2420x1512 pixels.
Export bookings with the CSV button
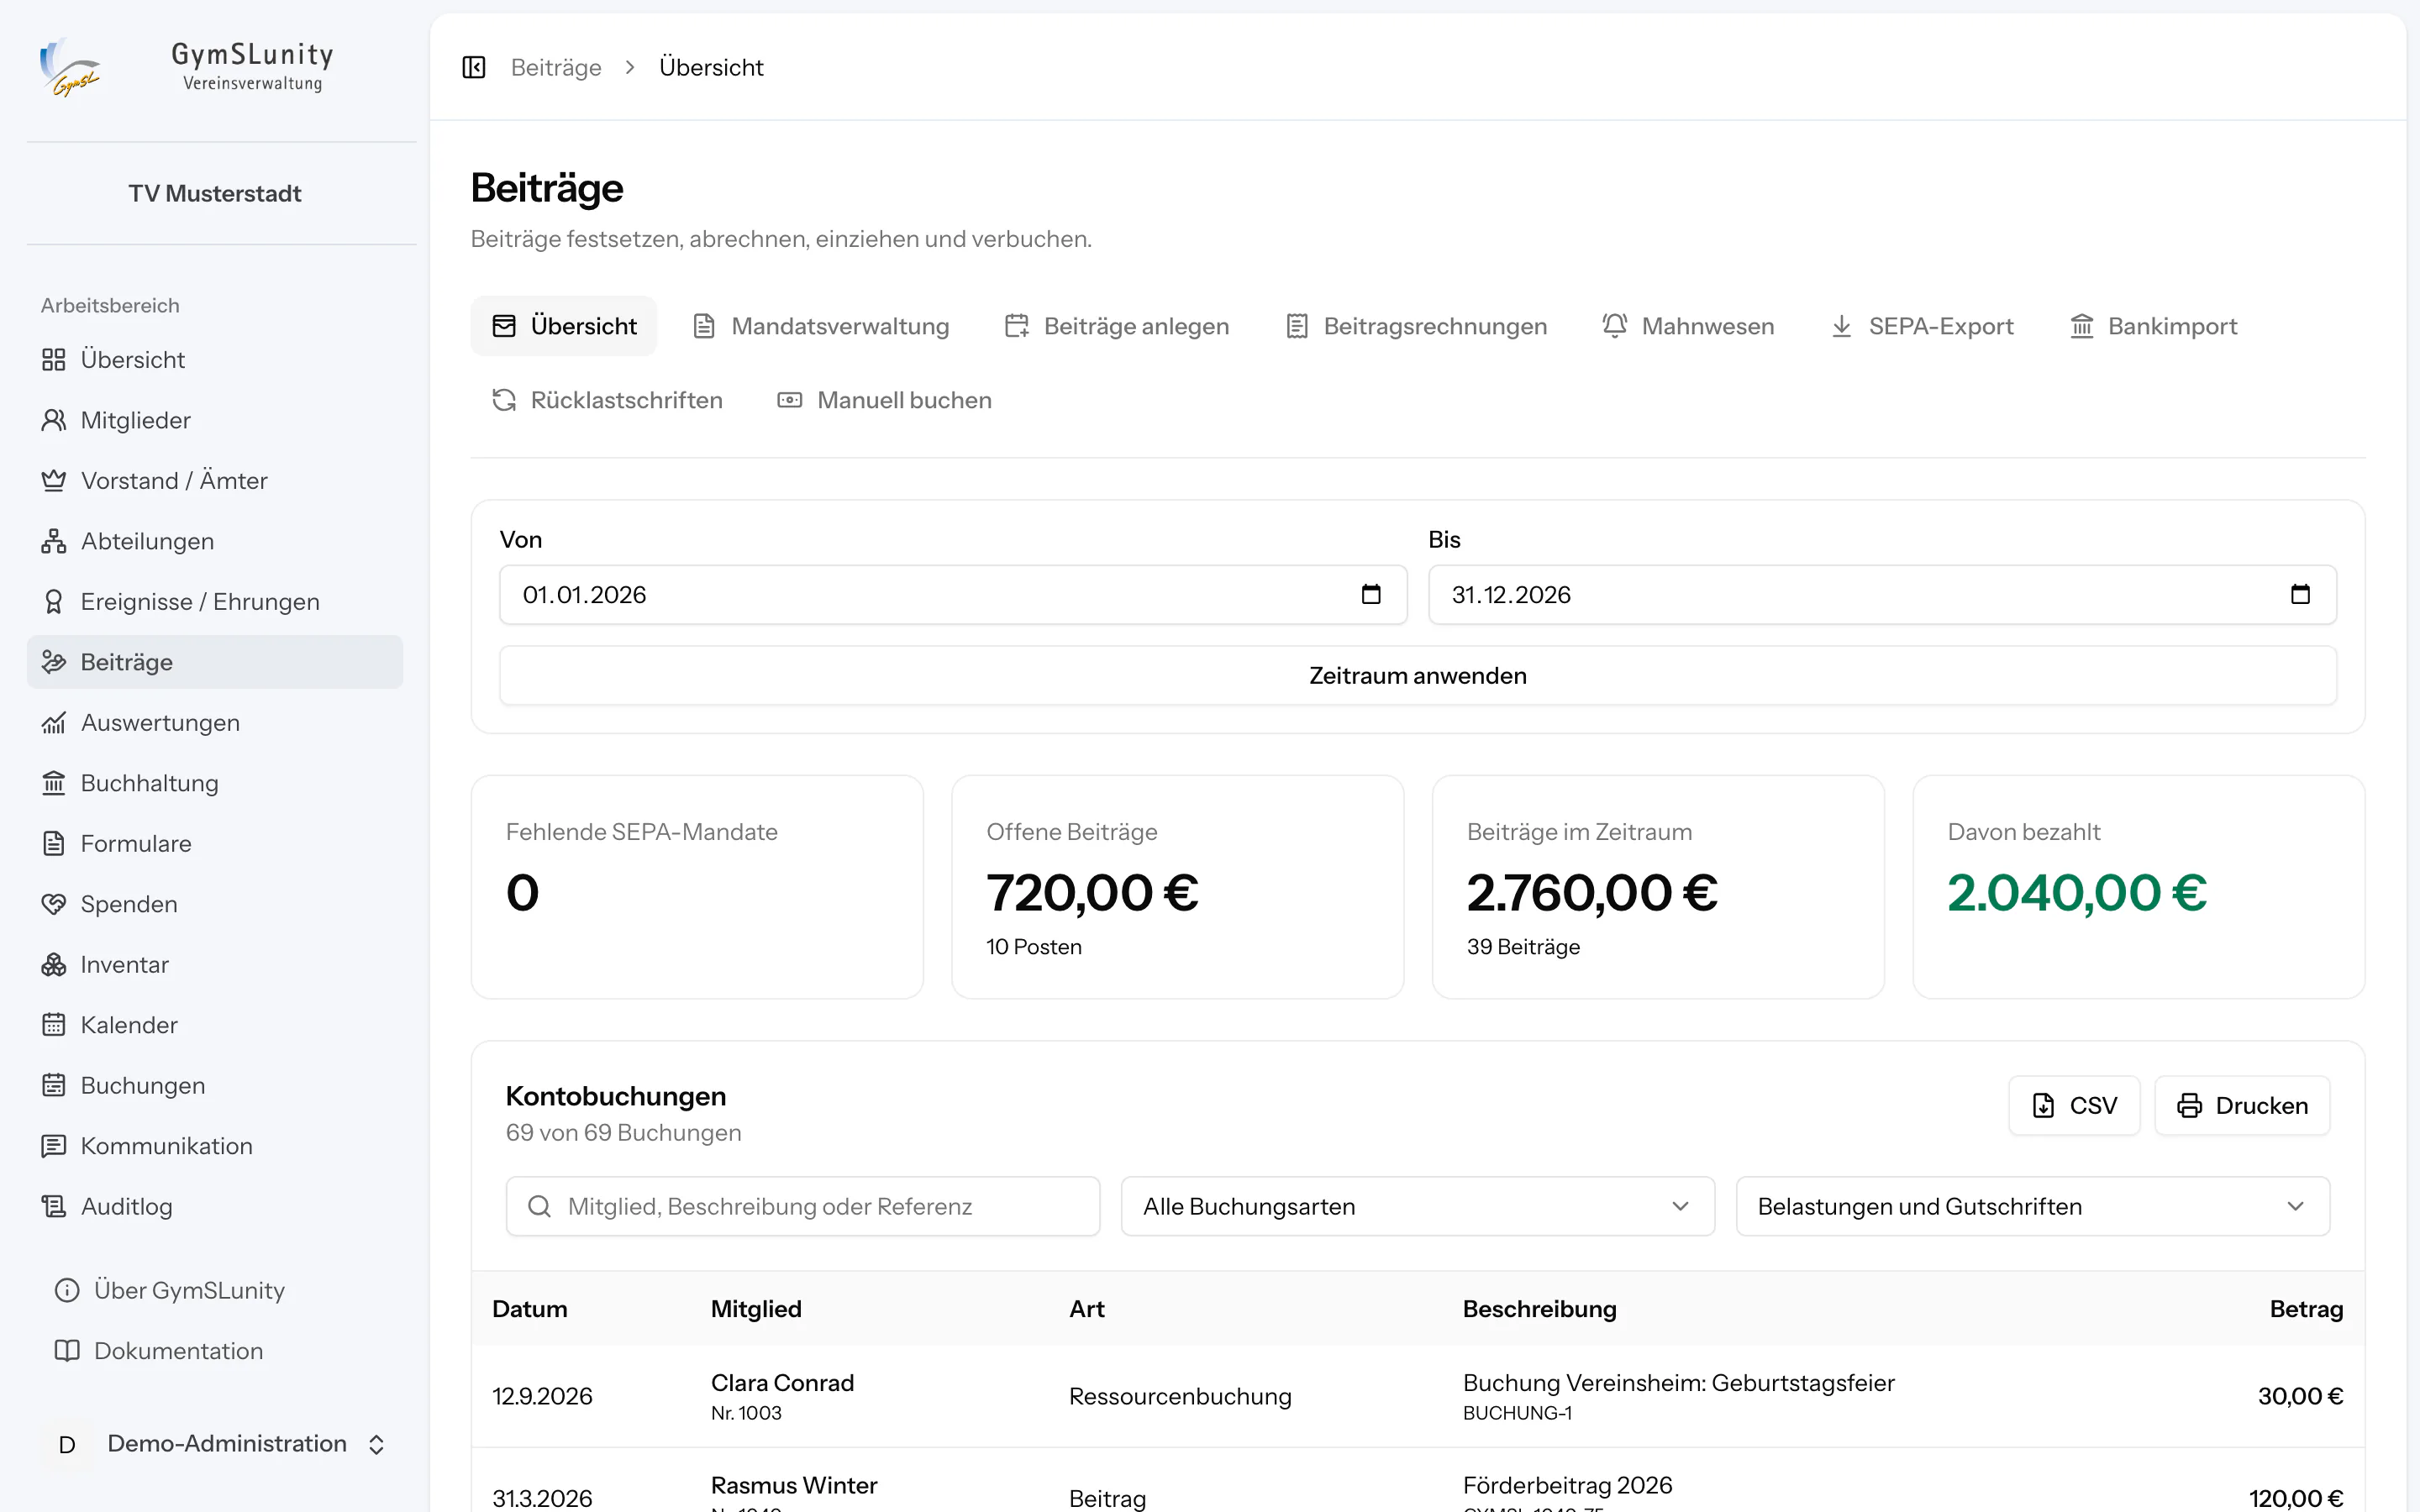coord(2074,1105)
